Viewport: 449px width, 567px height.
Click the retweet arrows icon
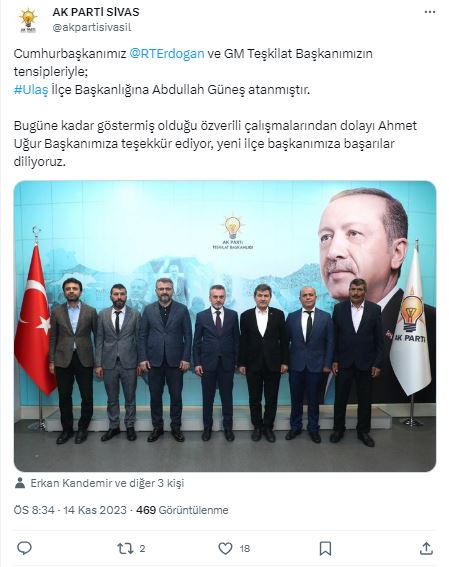tap(125, 549)
